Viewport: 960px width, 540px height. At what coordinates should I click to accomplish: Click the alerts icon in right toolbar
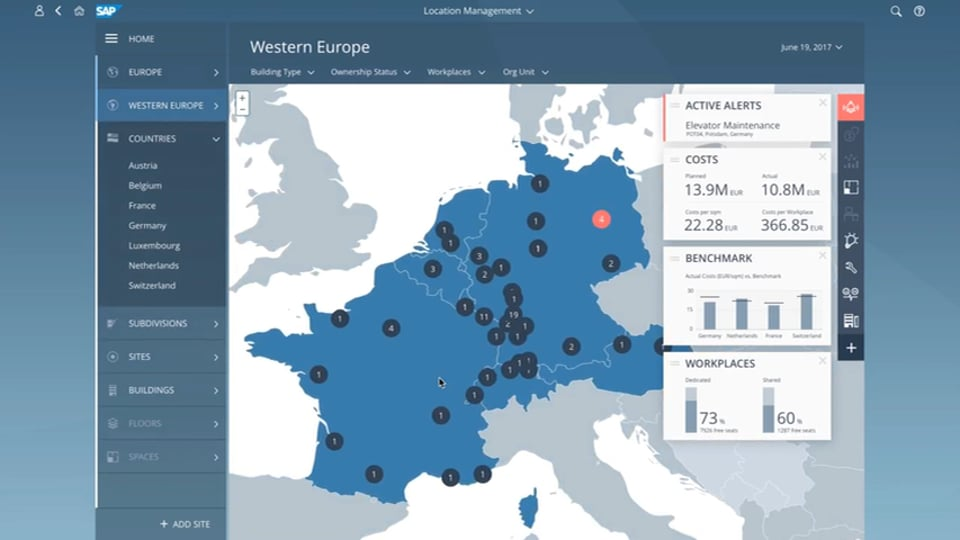point(851,106)
